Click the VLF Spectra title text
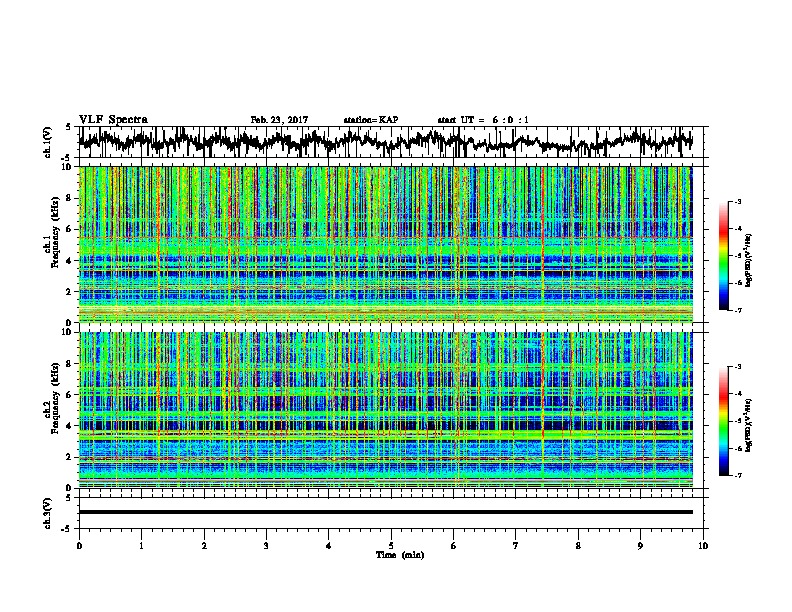 (x=113, y=120)
